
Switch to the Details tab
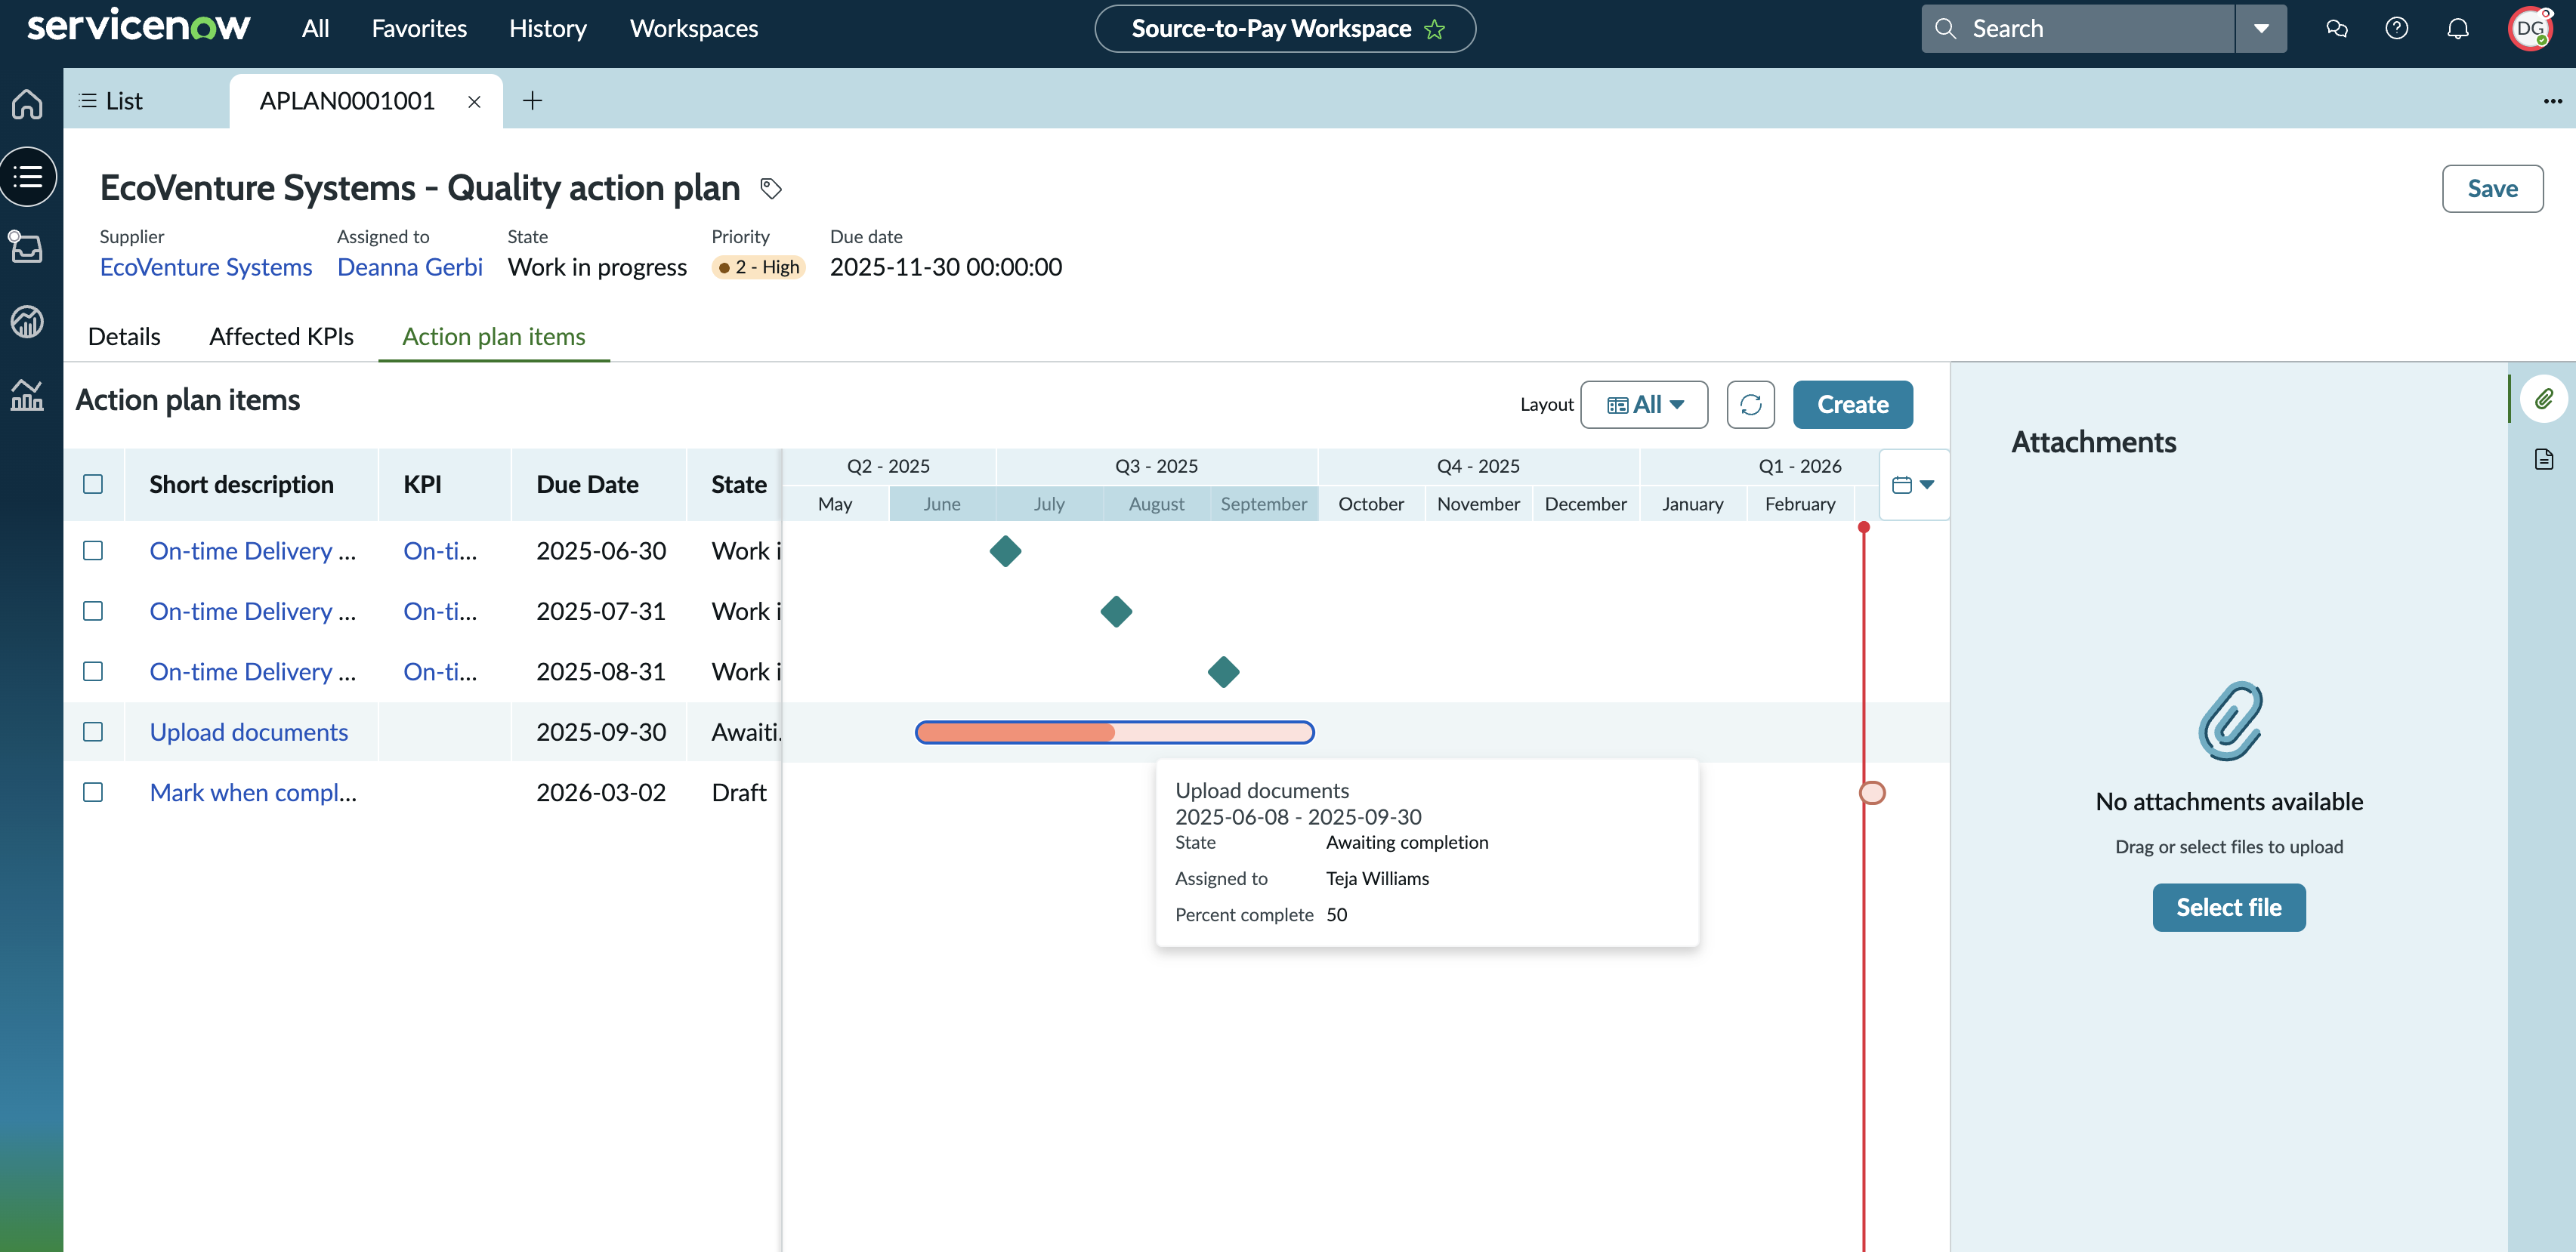pos(124,337)
